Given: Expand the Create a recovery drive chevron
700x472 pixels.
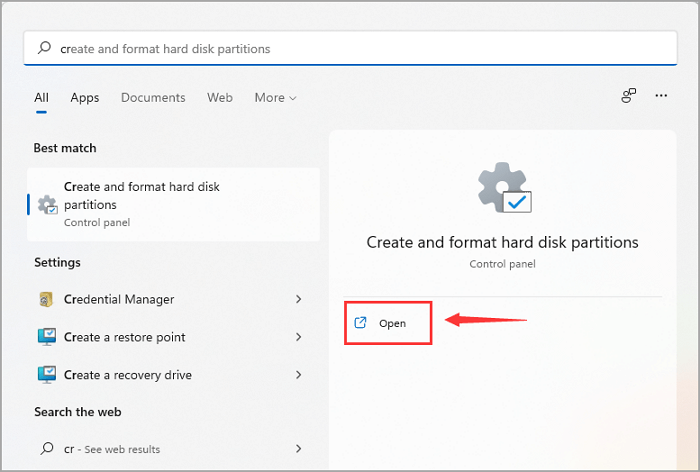Looking at the screenshot, I should (x=299, y=375).
